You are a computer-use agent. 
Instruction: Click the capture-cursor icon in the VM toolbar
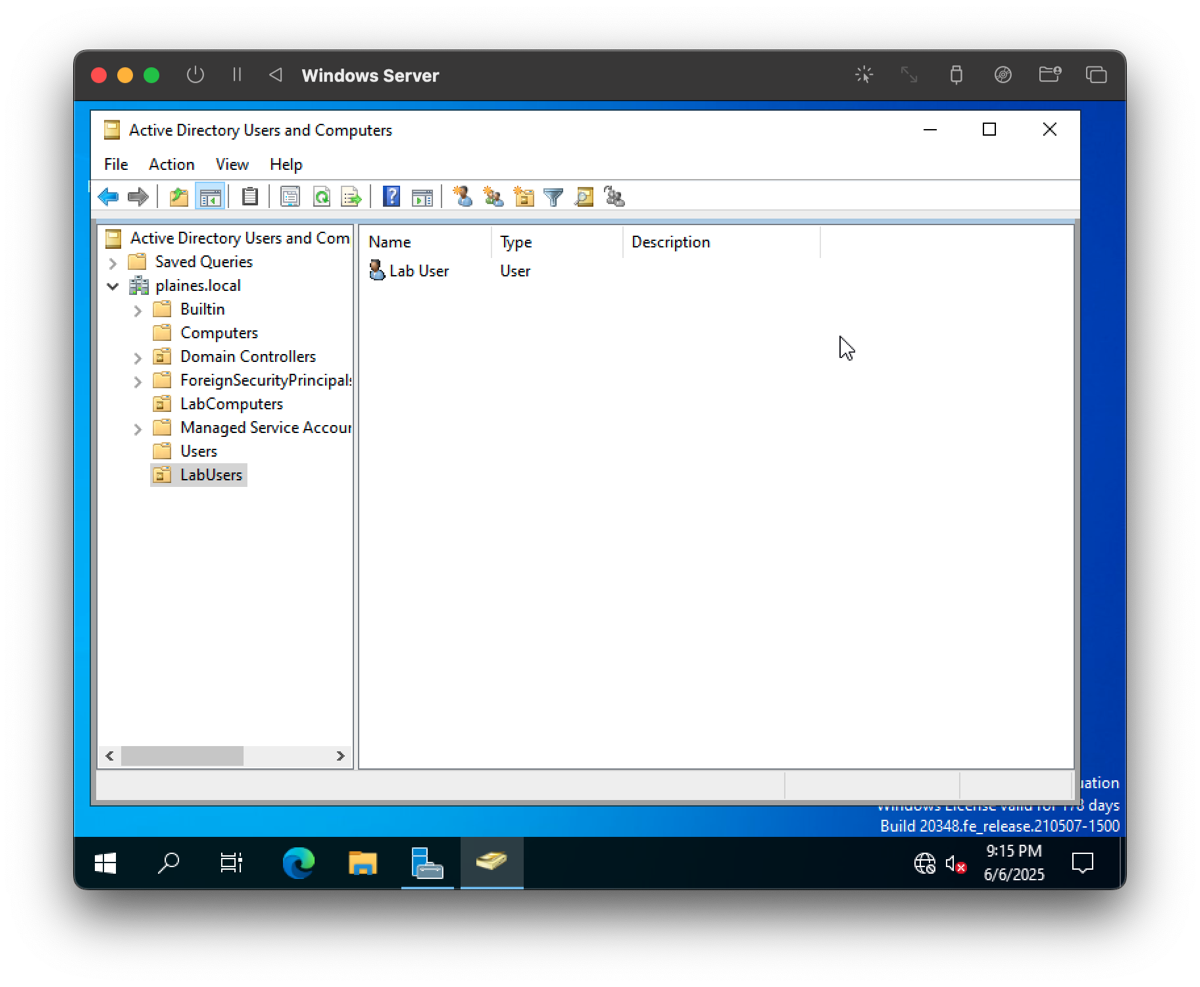pos(864,75)
